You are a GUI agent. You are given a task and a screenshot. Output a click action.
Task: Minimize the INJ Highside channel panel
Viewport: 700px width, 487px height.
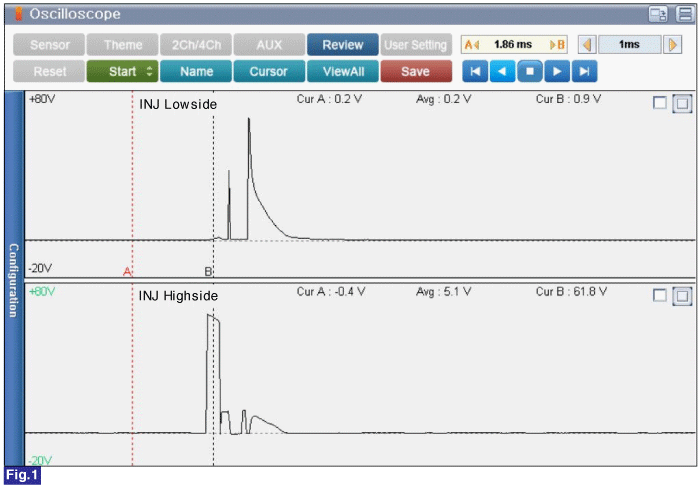coord(660,296)
